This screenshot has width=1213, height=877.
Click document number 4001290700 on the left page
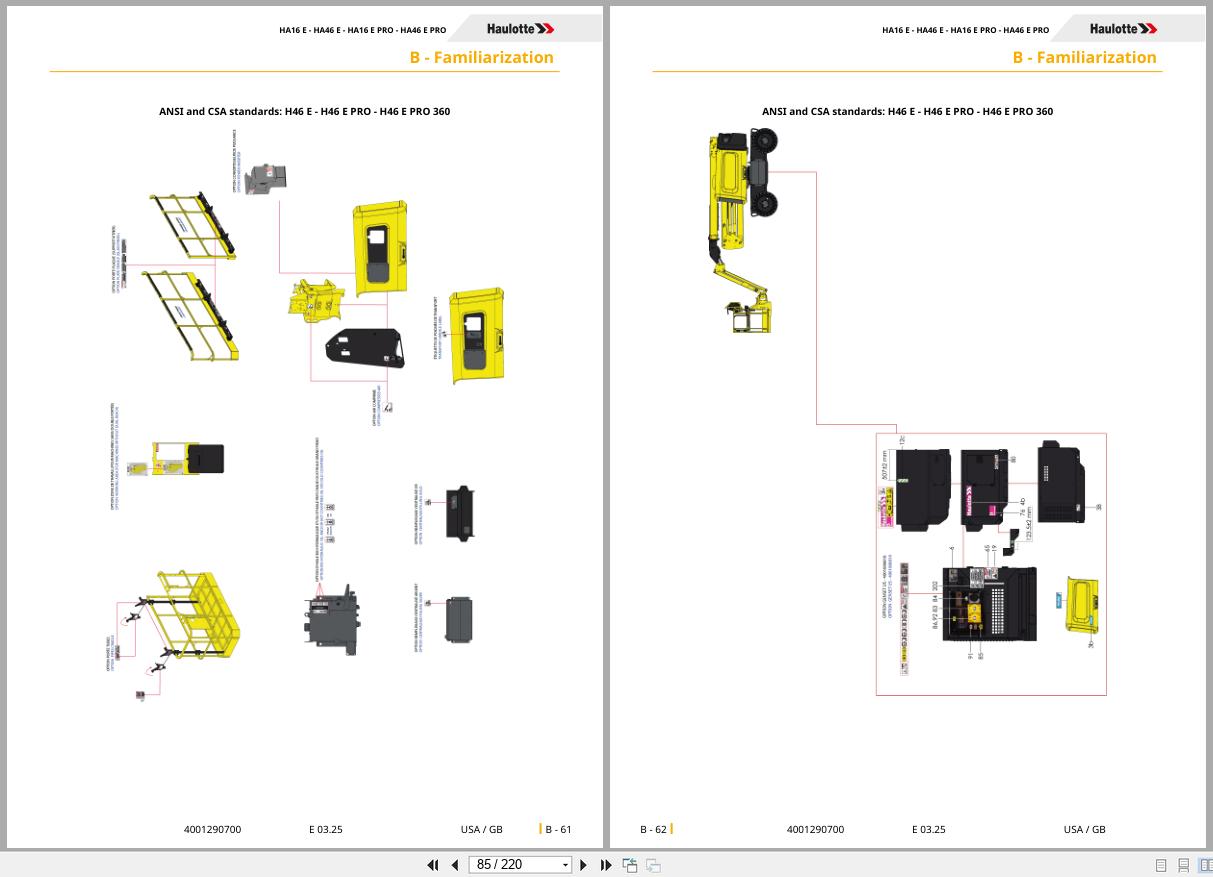212,829
